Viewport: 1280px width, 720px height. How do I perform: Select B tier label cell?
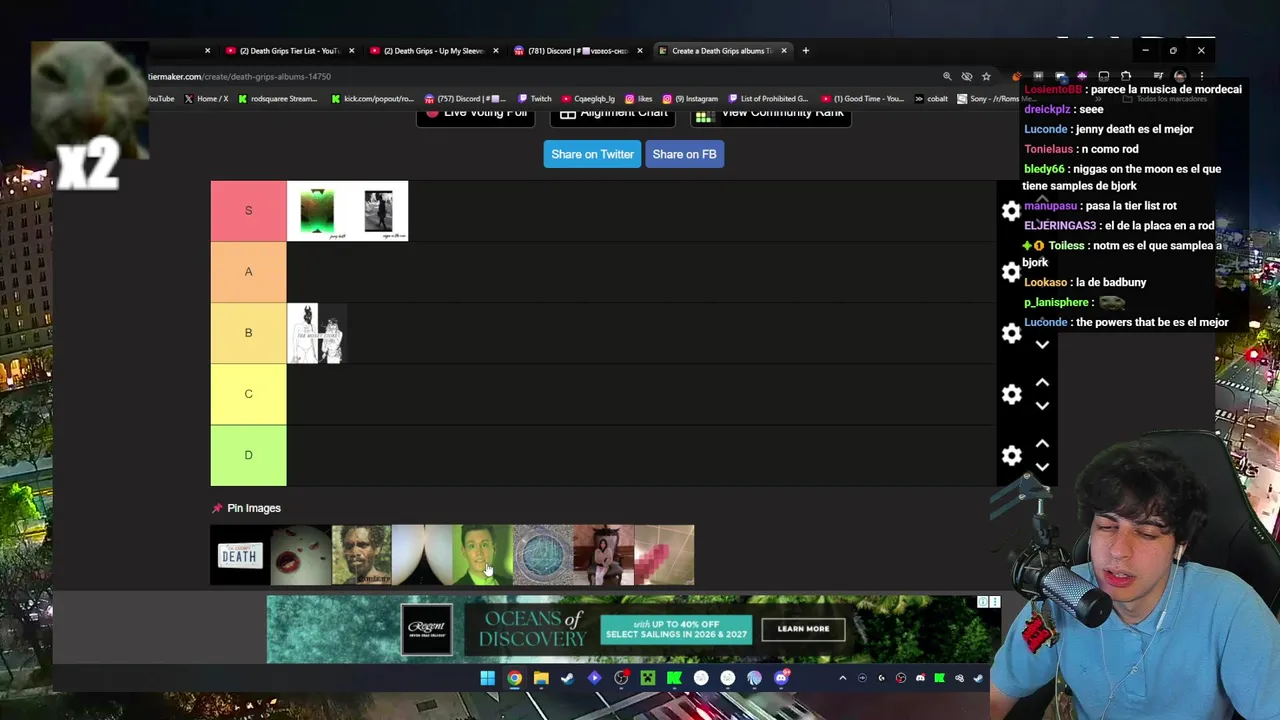point(248,333)
